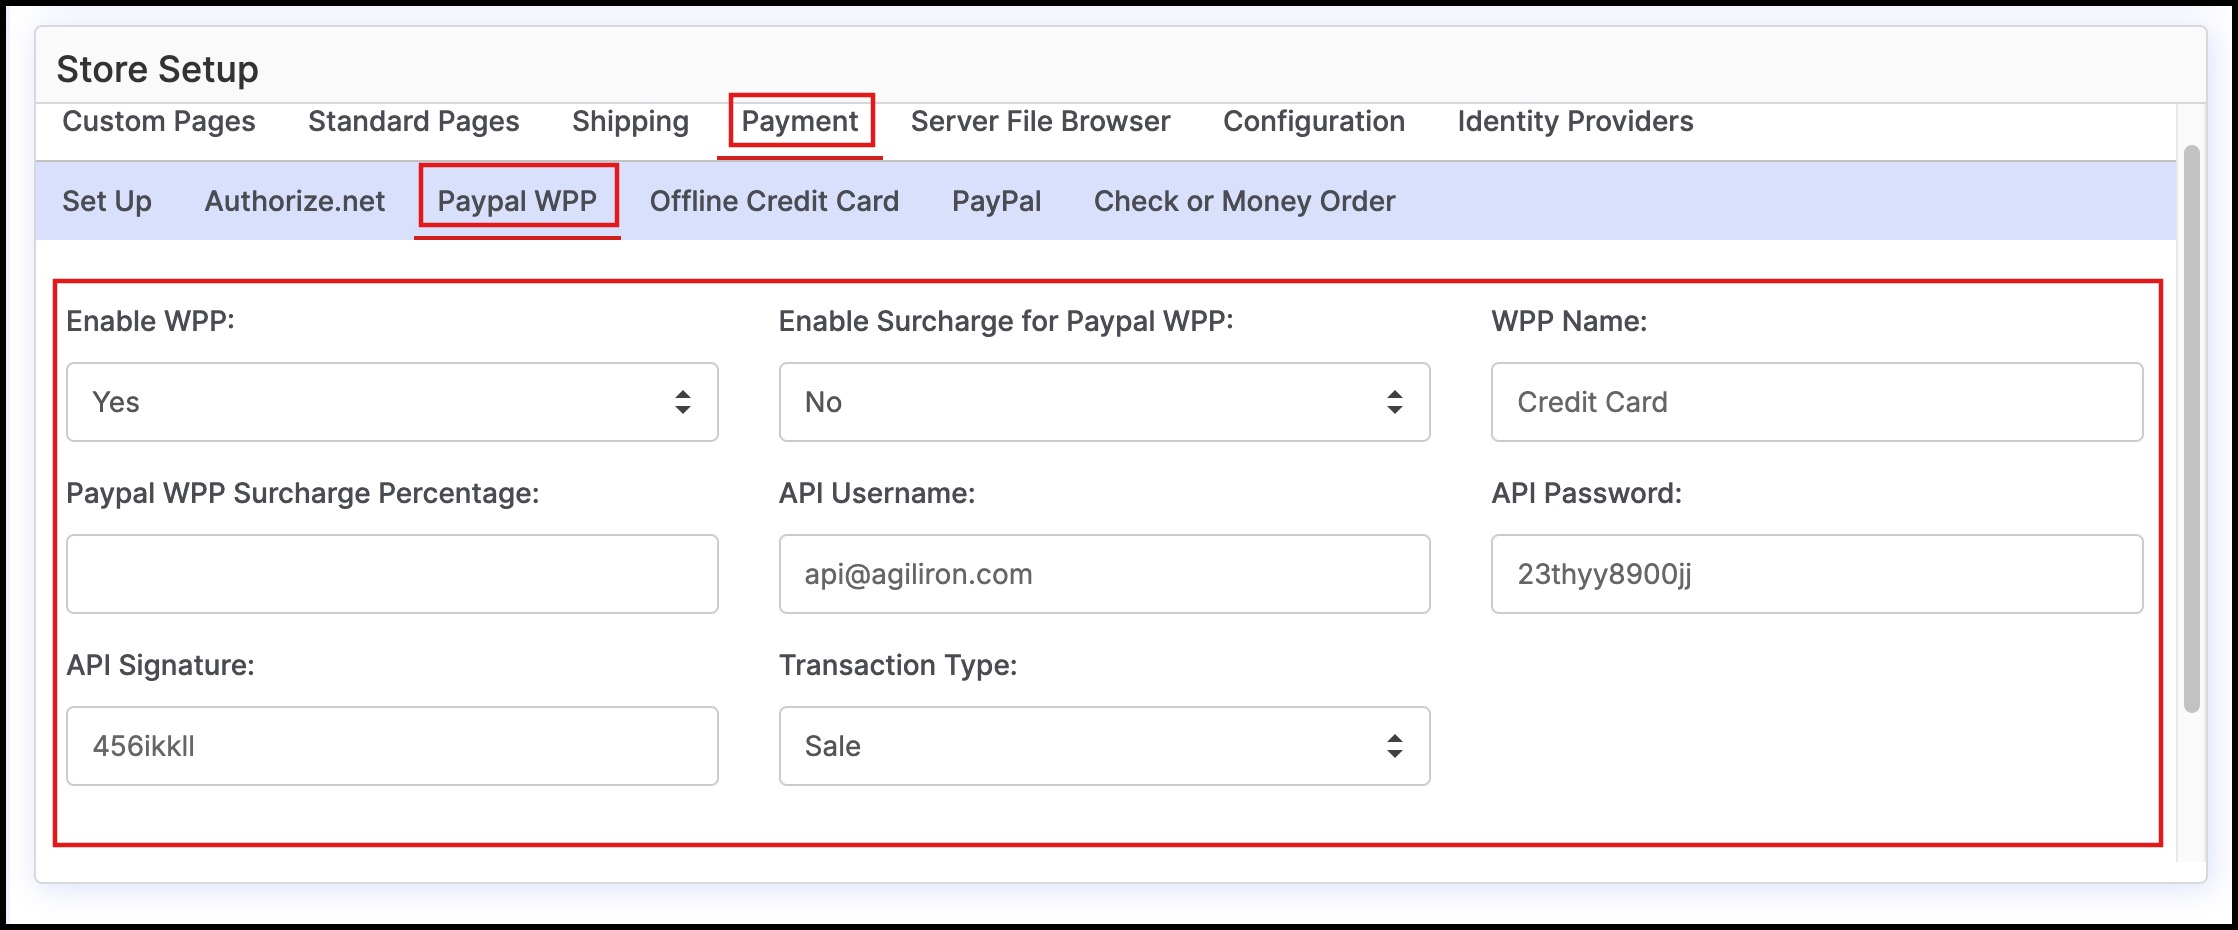Click the API Signature field
This screenshot has height=930, width=2238.
point(392,746)
